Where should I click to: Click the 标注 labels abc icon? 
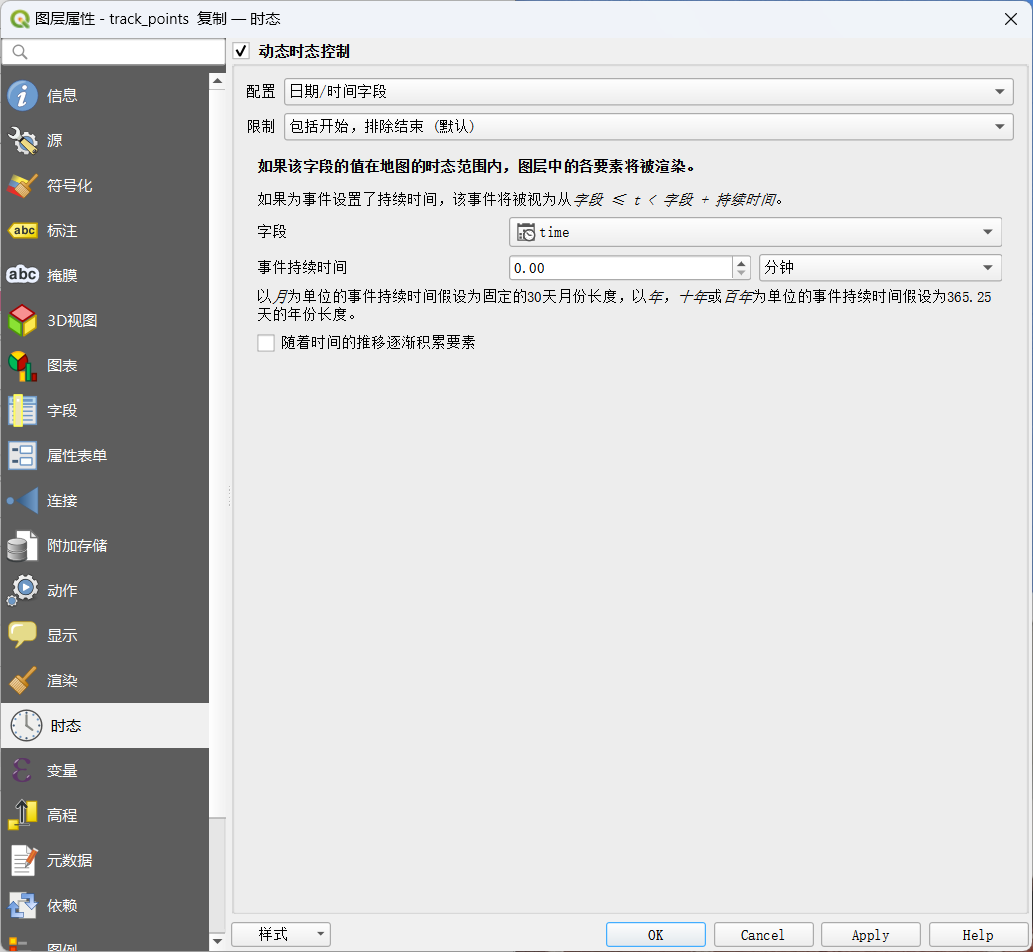[x=22, y=231]
